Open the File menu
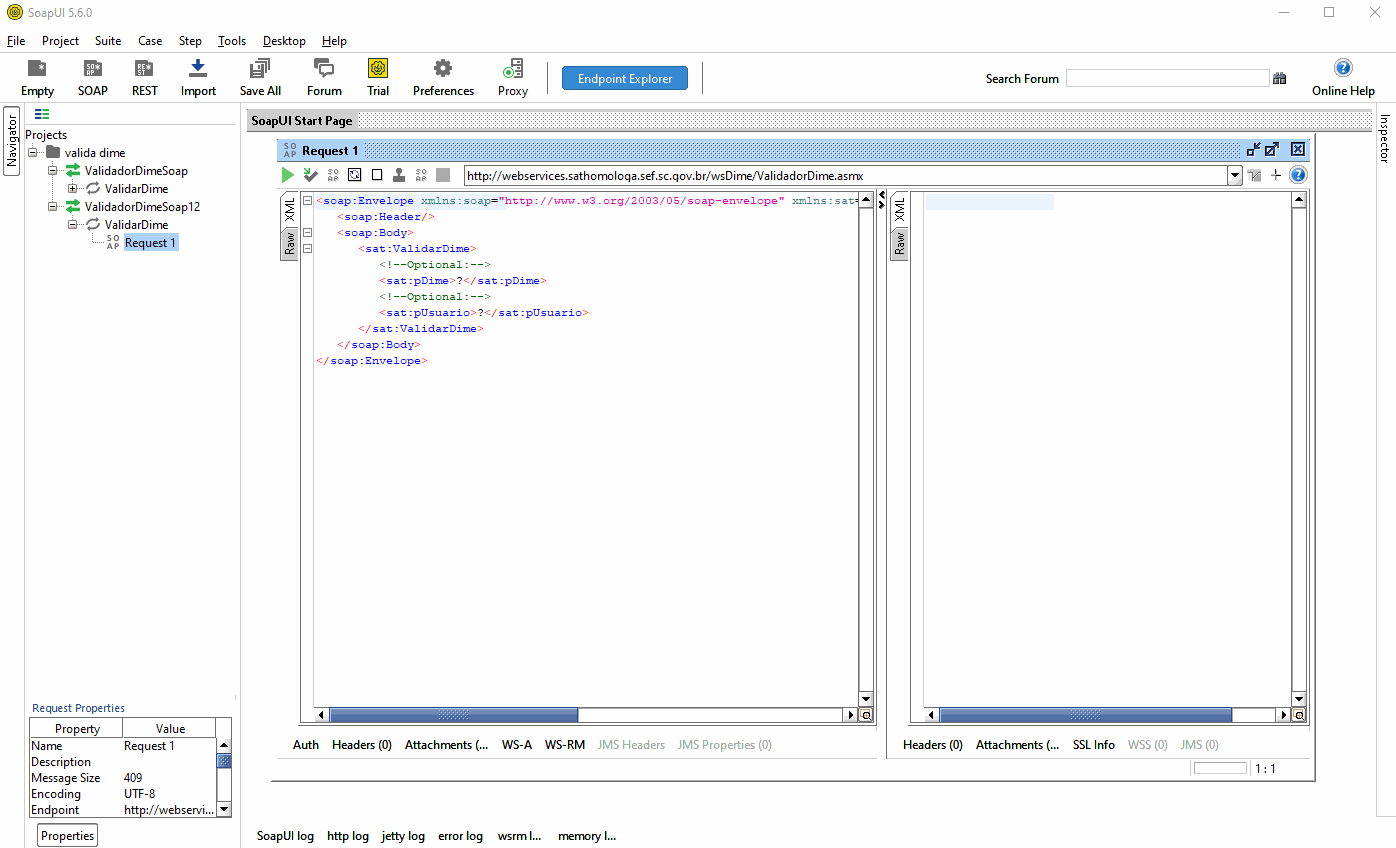The height and width of the screenshot is (848, 1396). pyautogui.click(x=16, y=41)
